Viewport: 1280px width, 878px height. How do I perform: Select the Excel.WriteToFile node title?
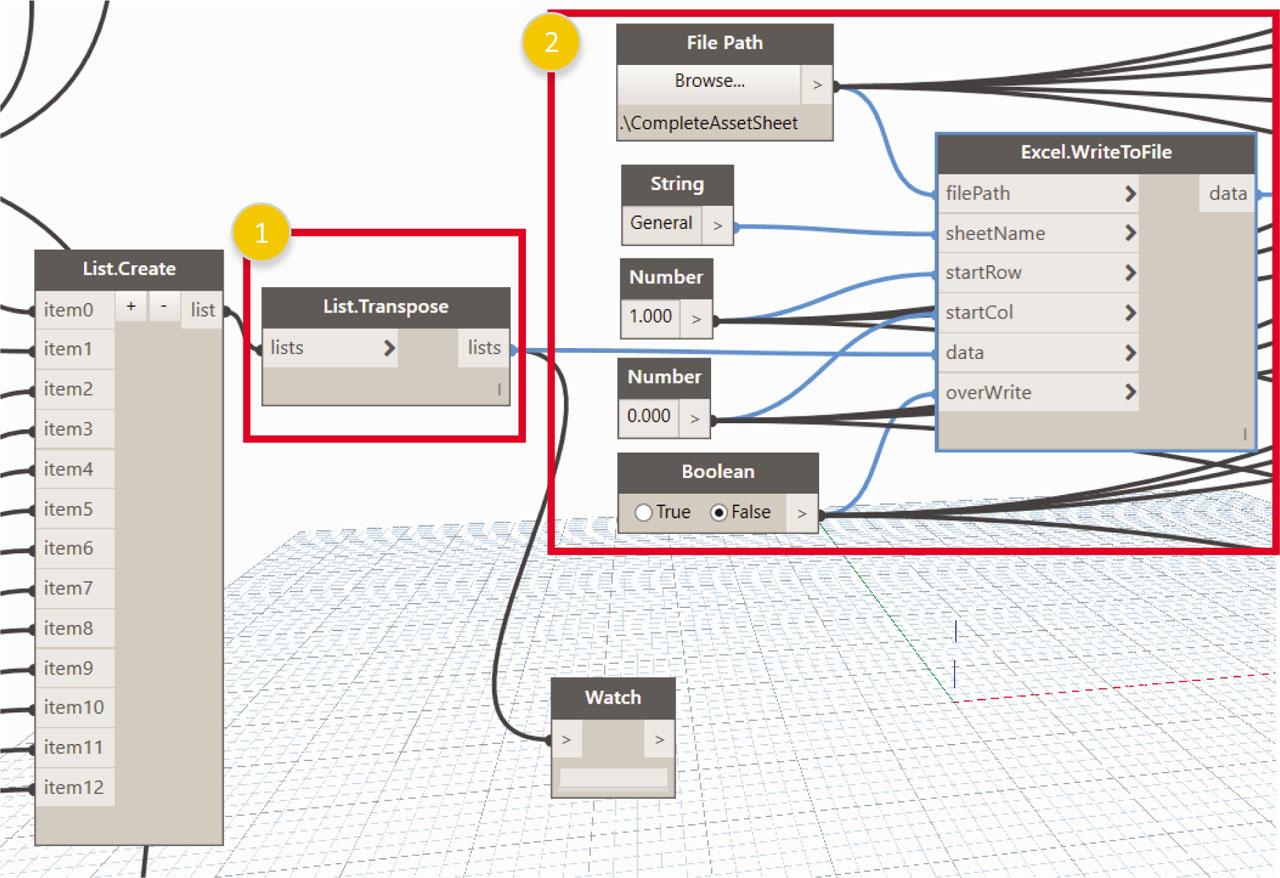1095,153
